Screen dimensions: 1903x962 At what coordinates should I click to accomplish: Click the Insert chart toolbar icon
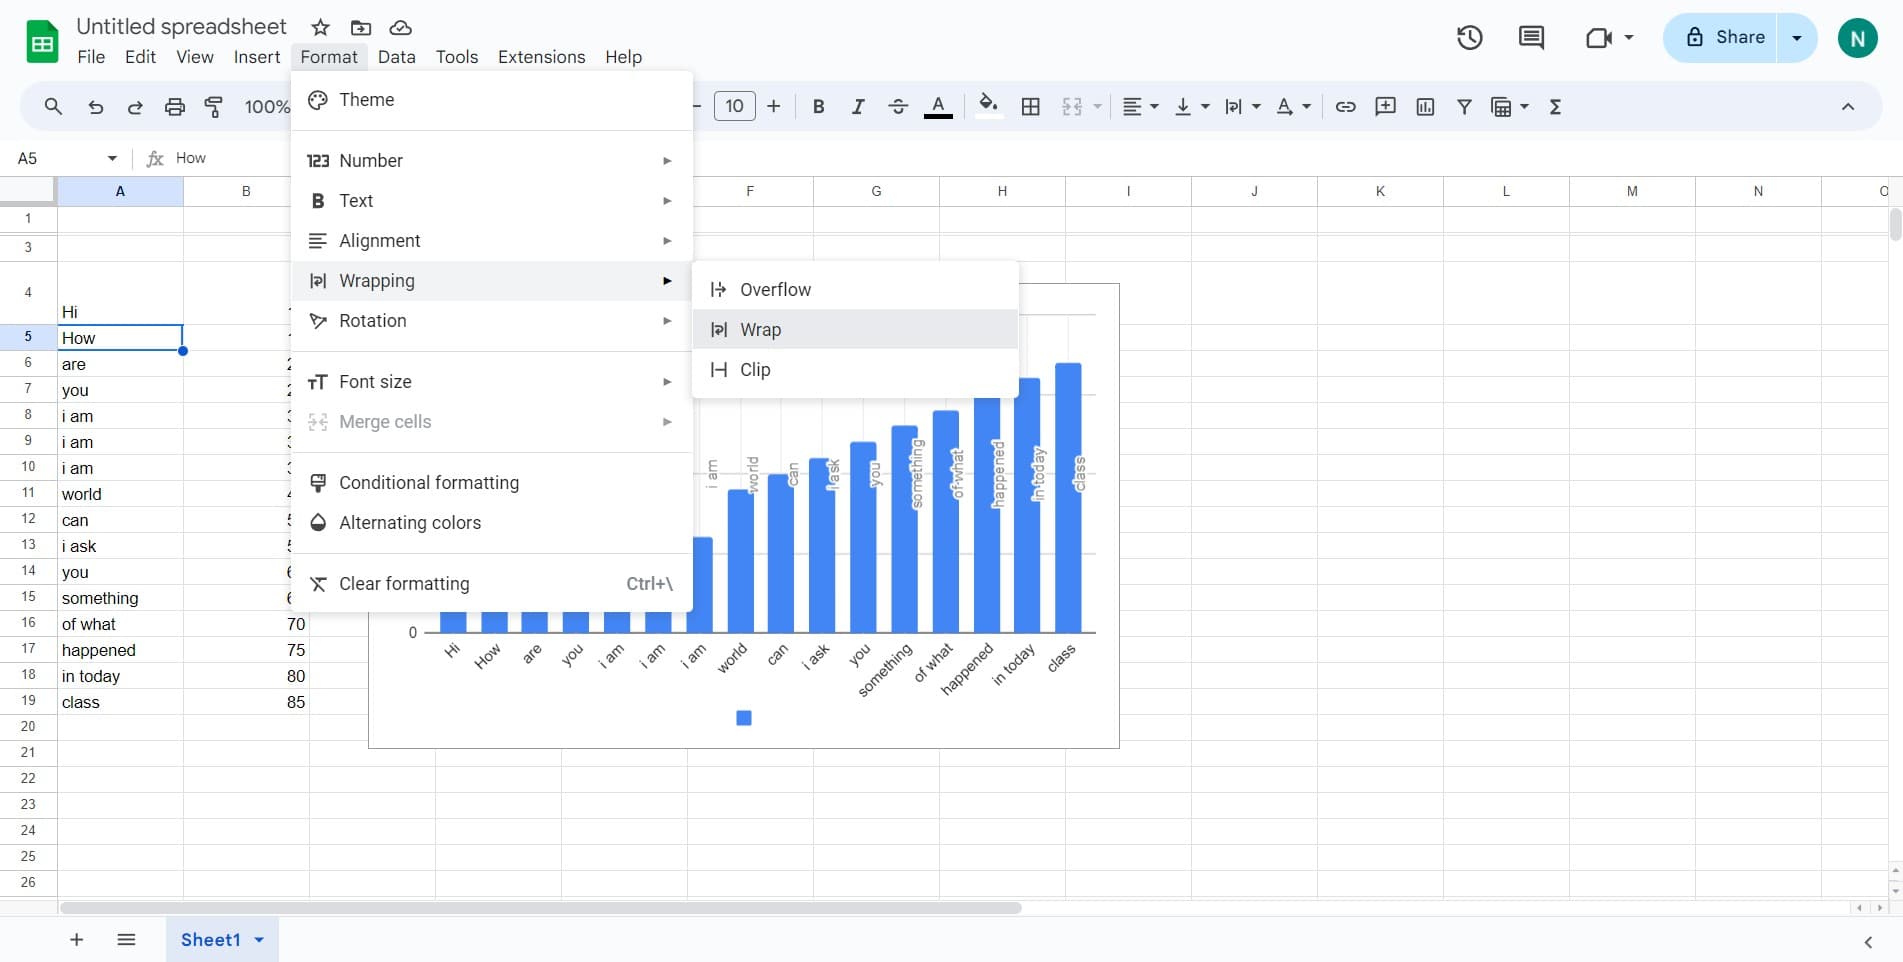[1425, 107]
